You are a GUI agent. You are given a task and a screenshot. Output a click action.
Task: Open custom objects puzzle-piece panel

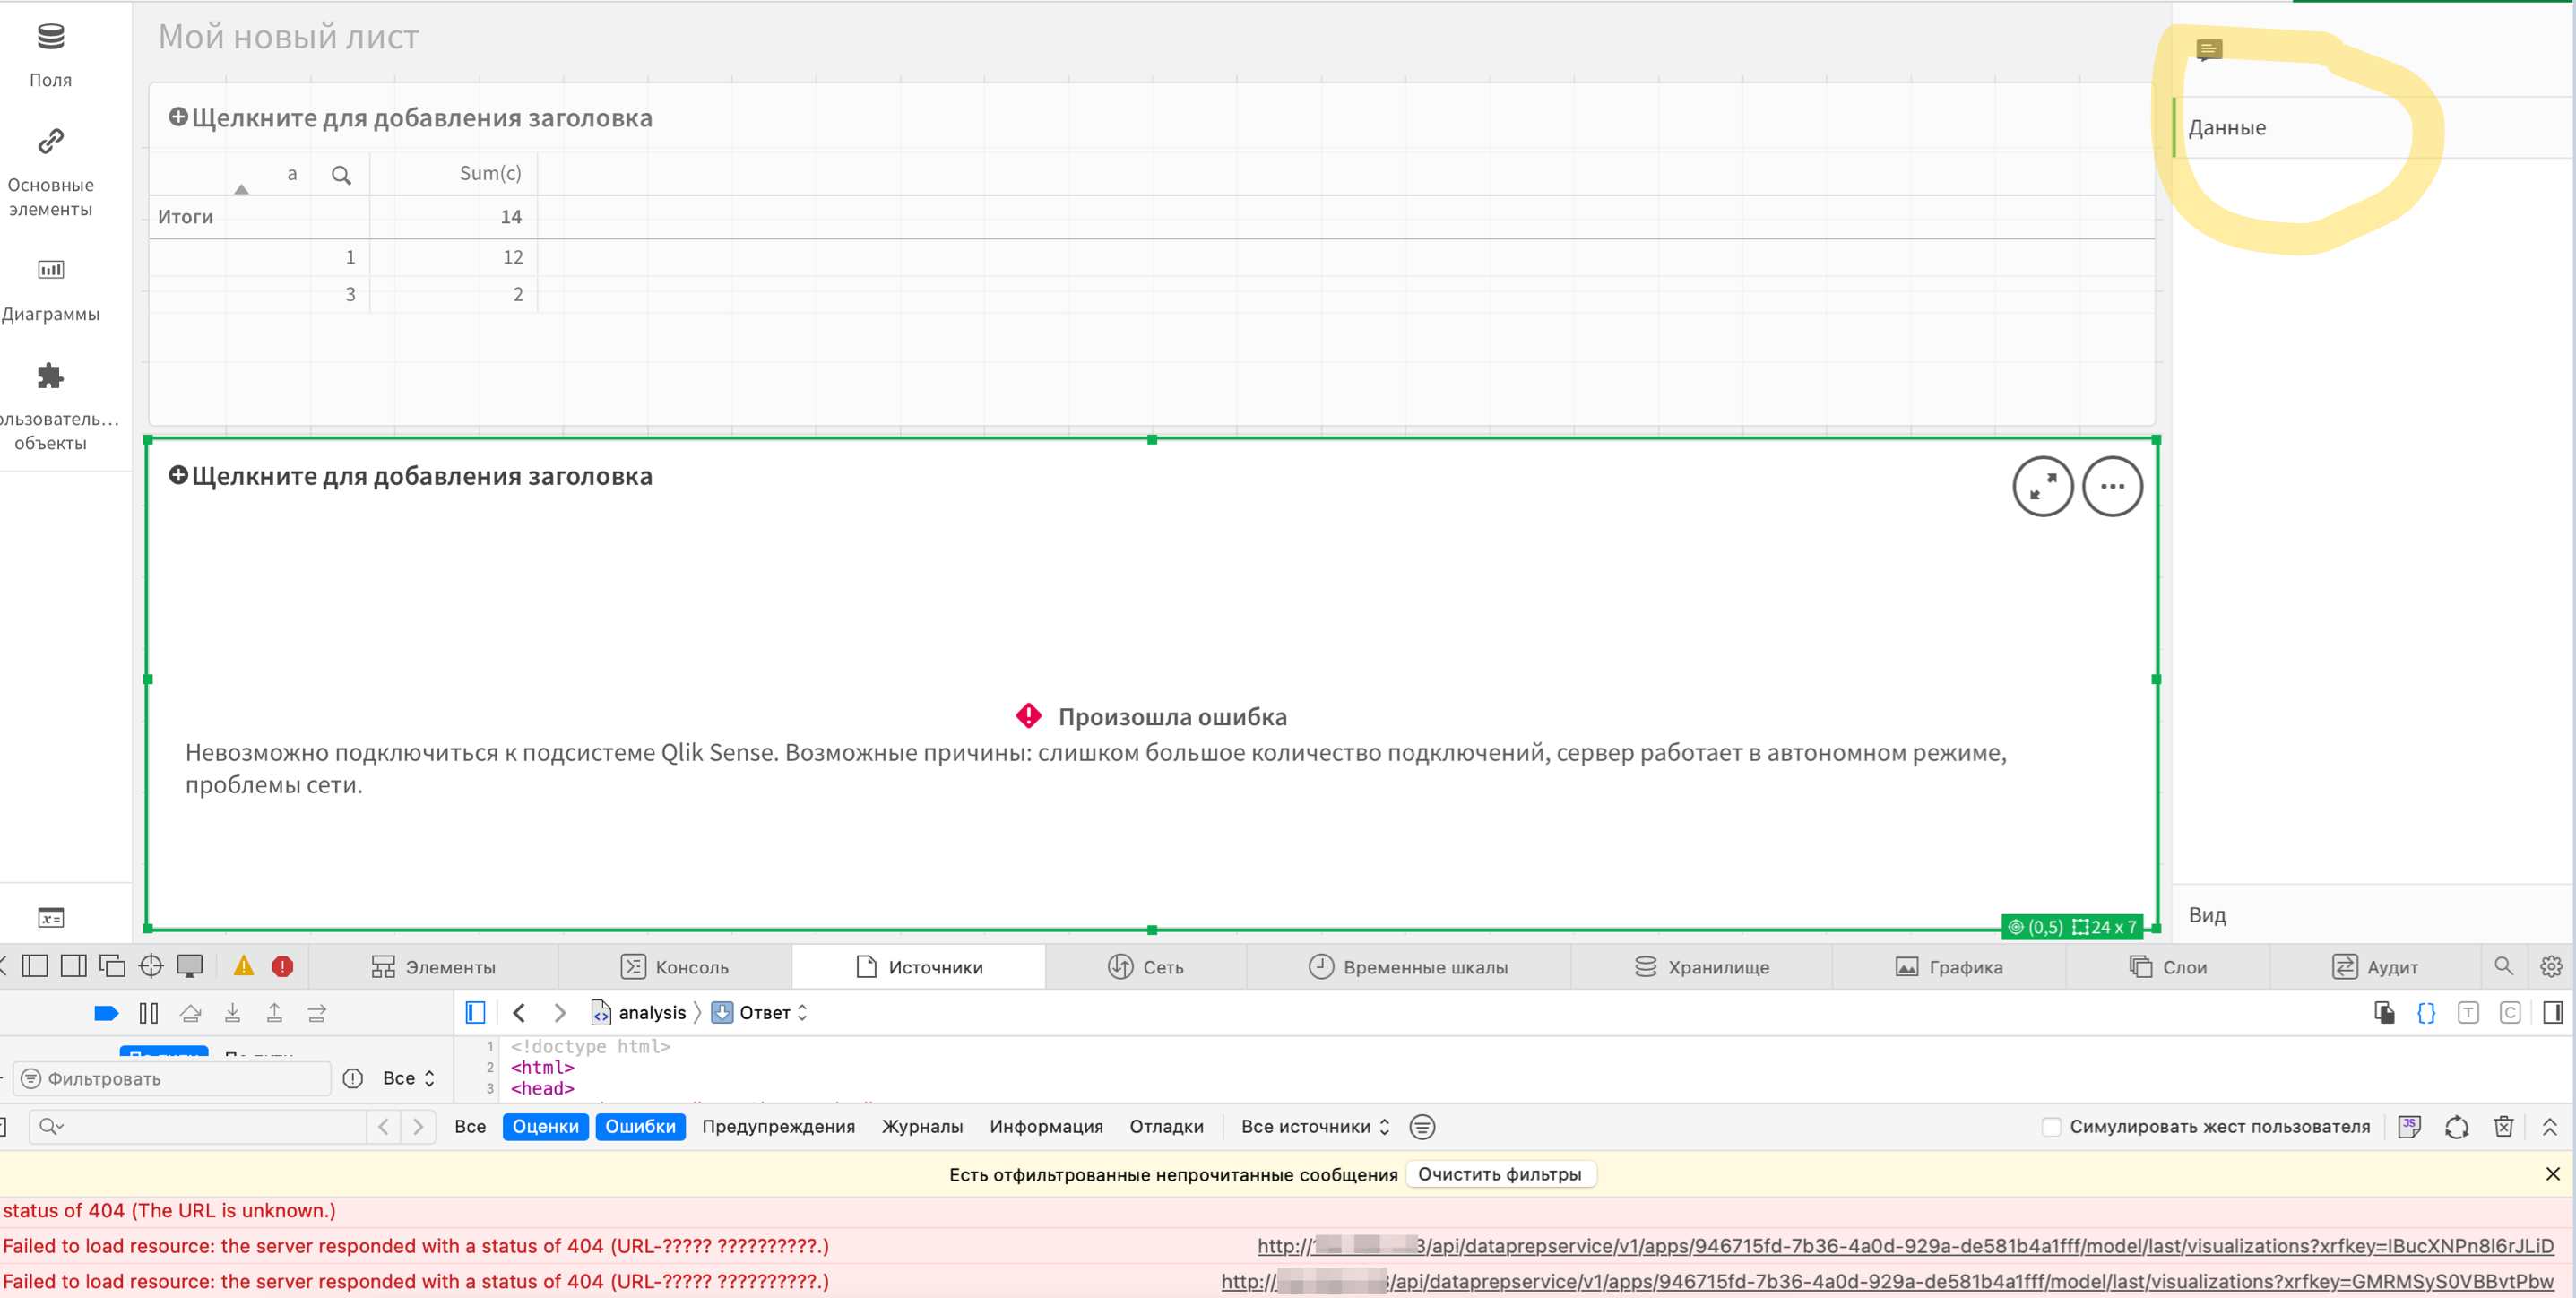[x=50, y=406]
